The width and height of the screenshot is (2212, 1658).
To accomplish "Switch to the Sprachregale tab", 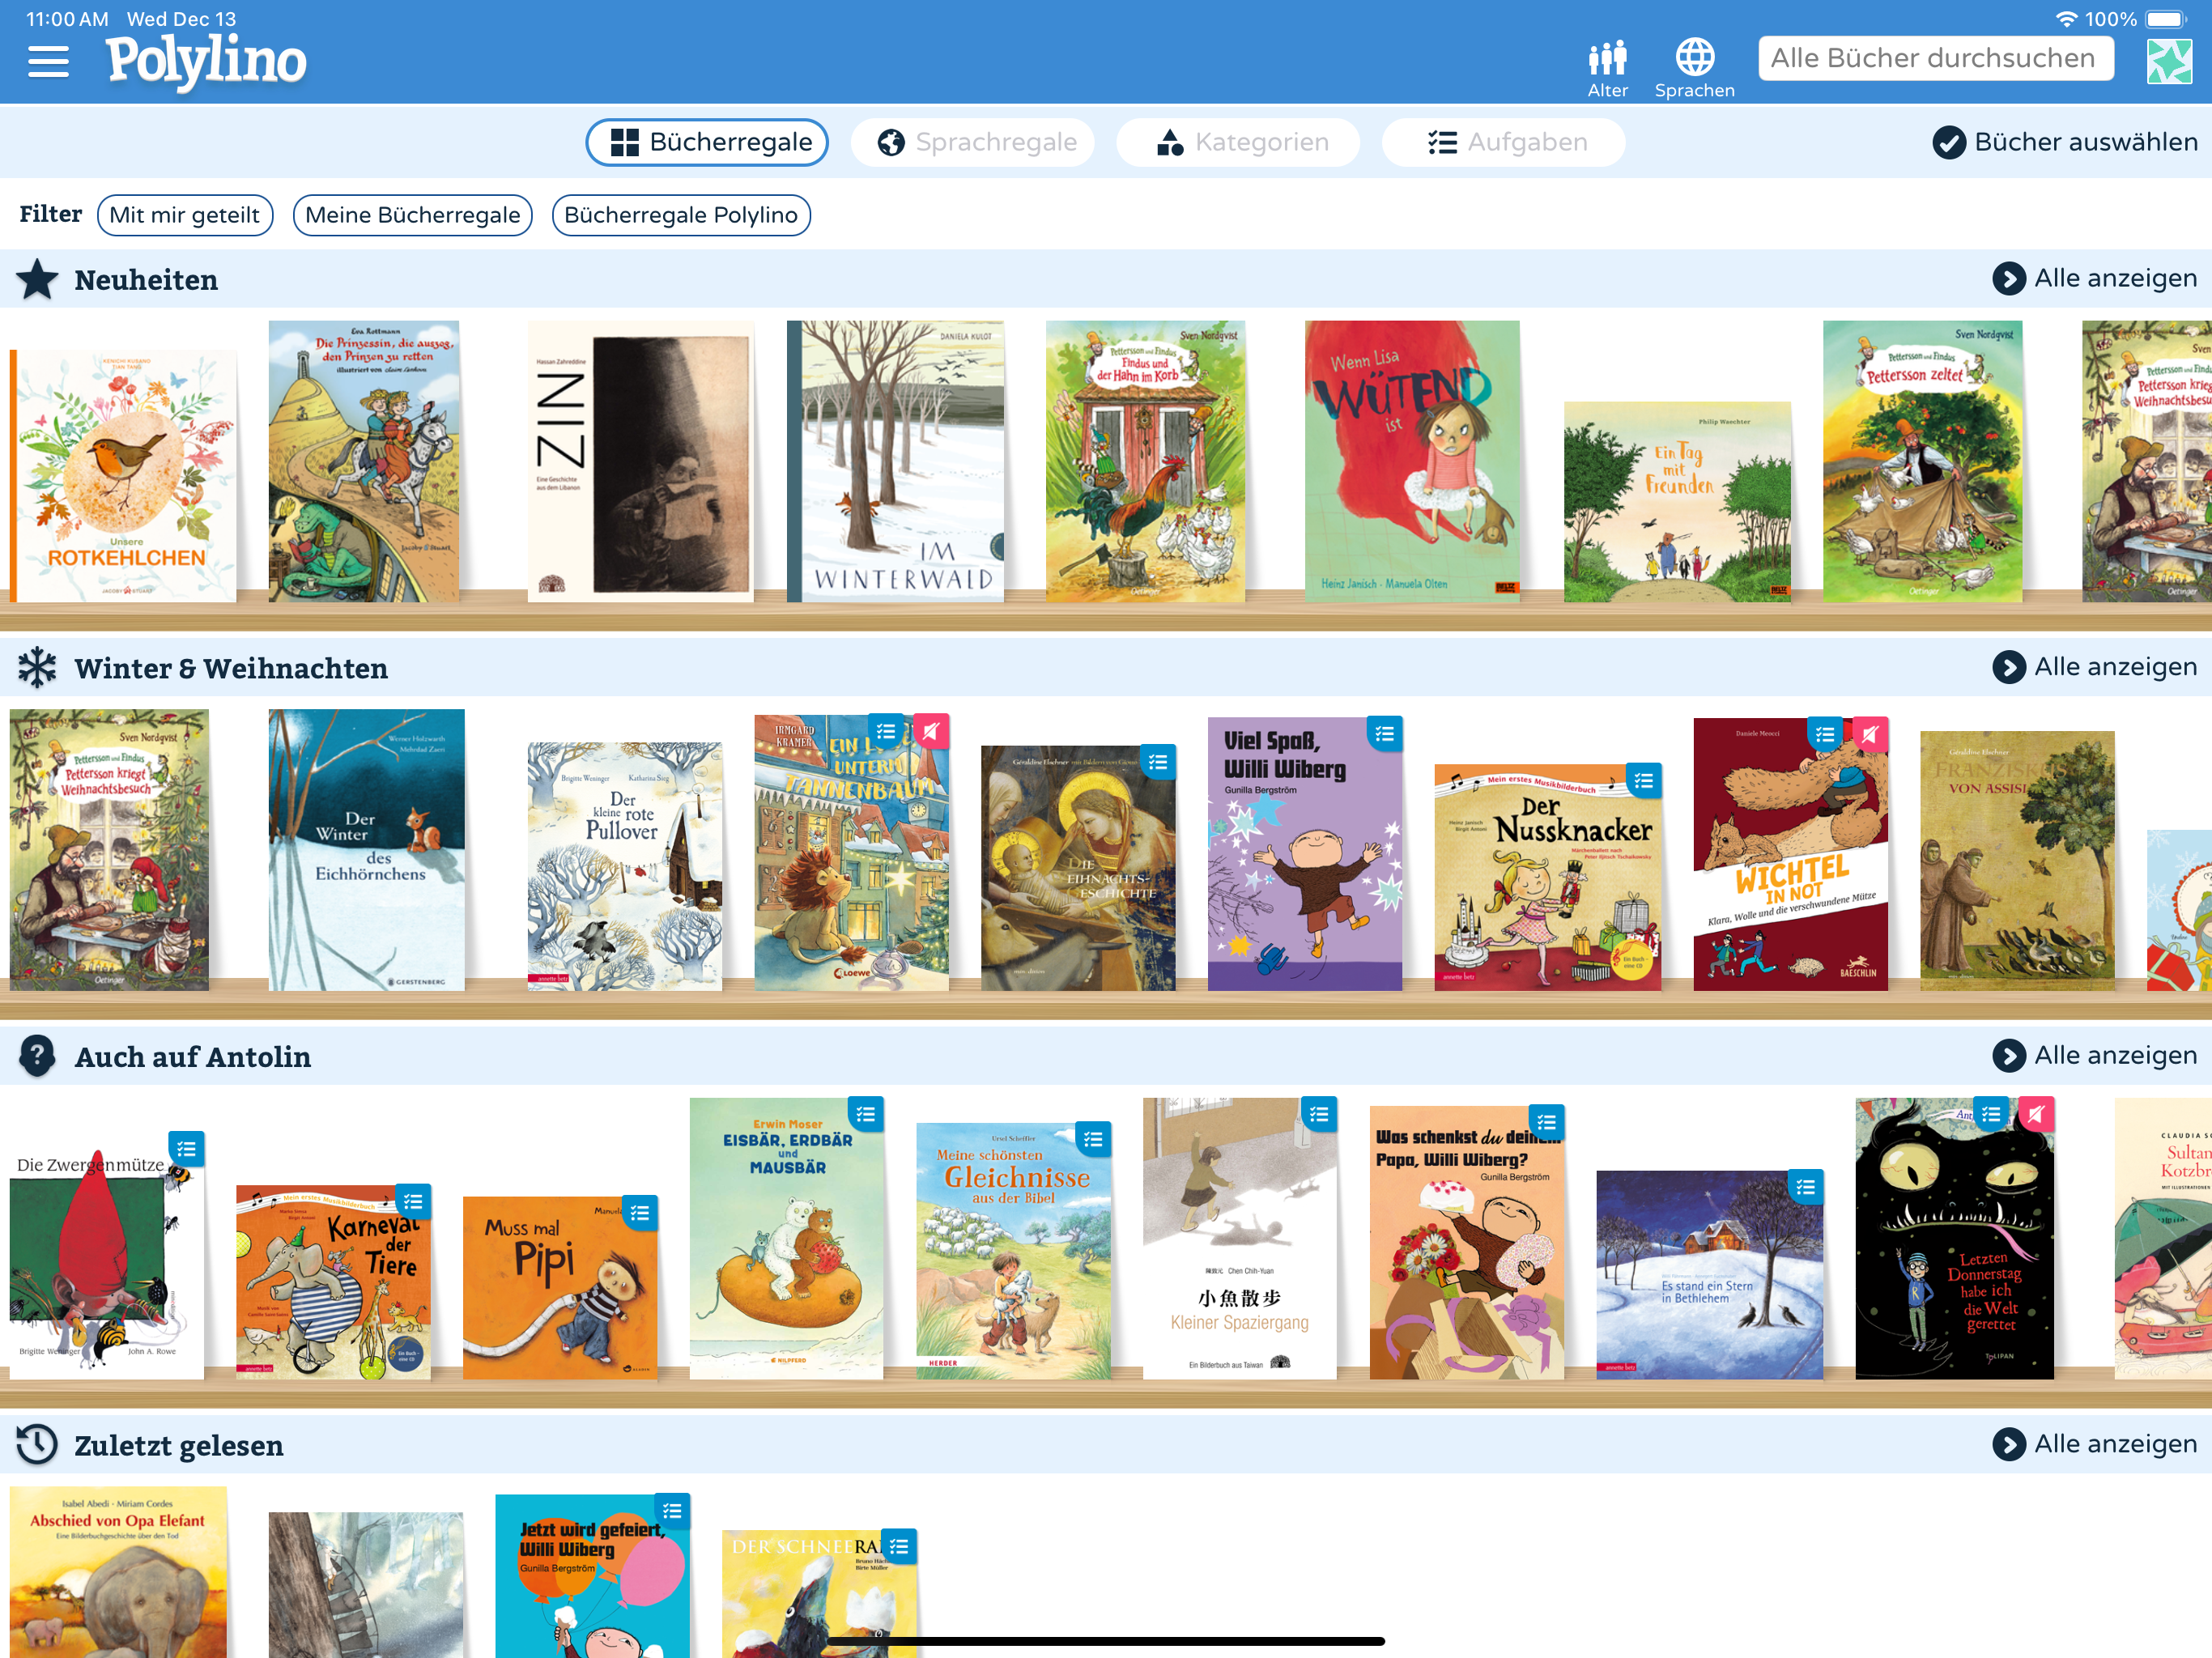I will click(x=972, y=142).
